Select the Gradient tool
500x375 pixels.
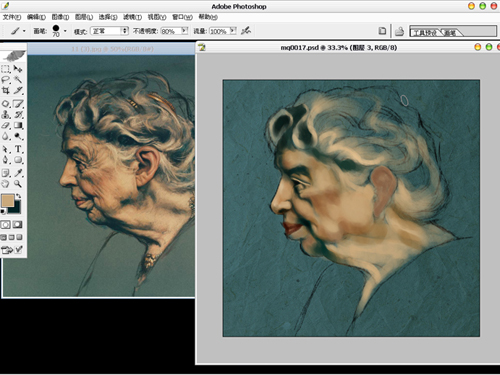[18, 126]
